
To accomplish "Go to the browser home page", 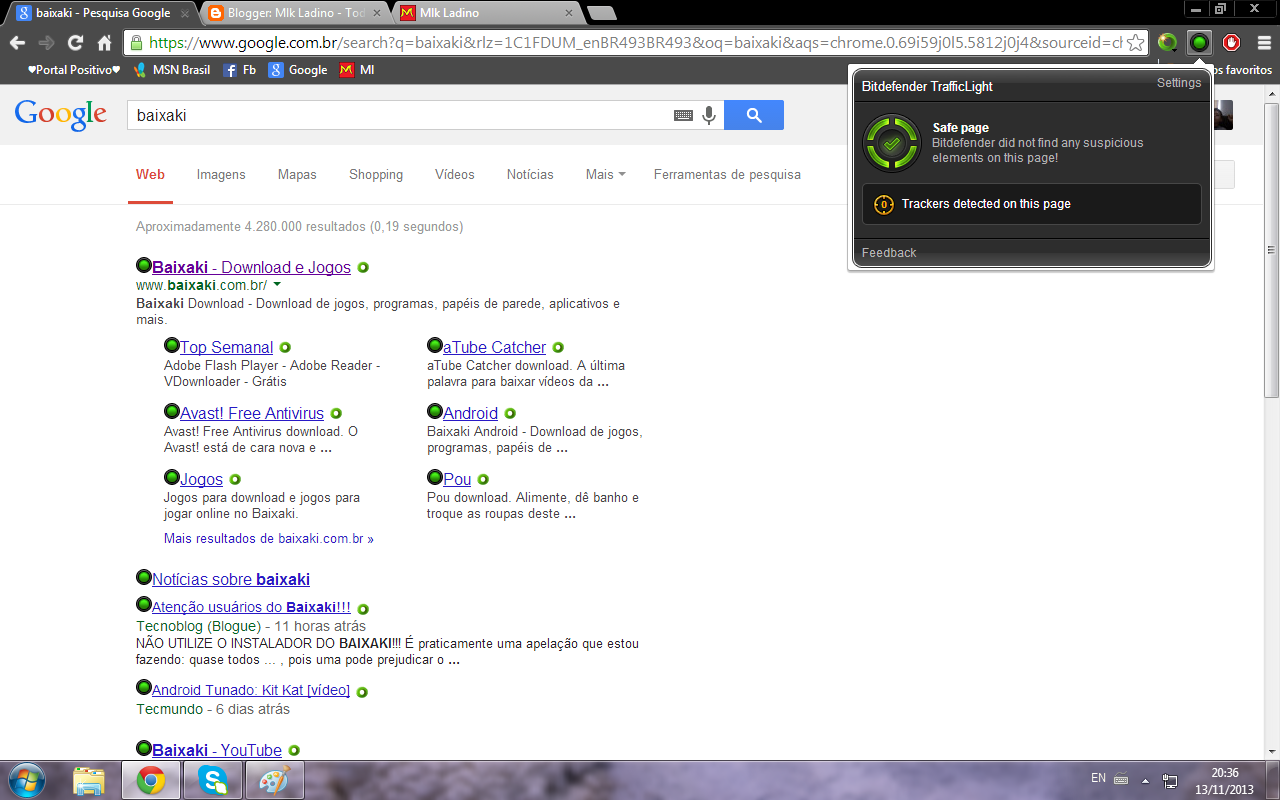I will tap(104, 43).
